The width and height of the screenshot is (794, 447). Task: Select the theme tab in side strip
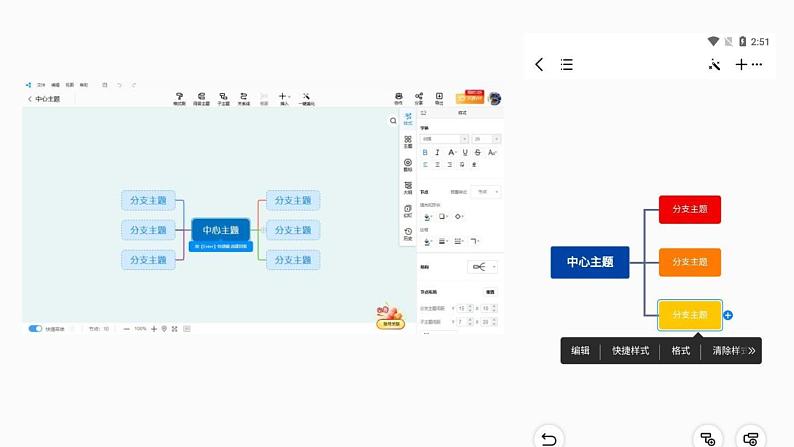click(408, 142)
